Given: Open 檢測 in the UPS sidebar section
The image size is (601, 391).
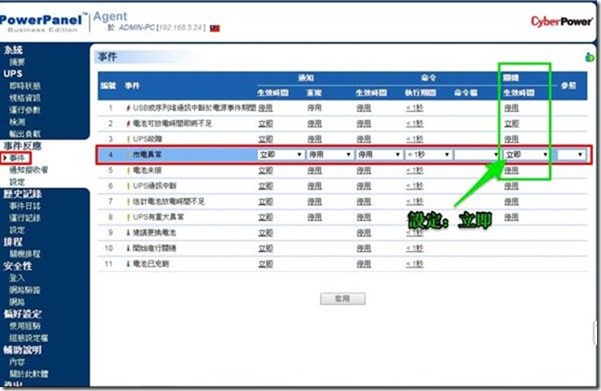Looking at the screenshot, I should [x=17, y=122].
